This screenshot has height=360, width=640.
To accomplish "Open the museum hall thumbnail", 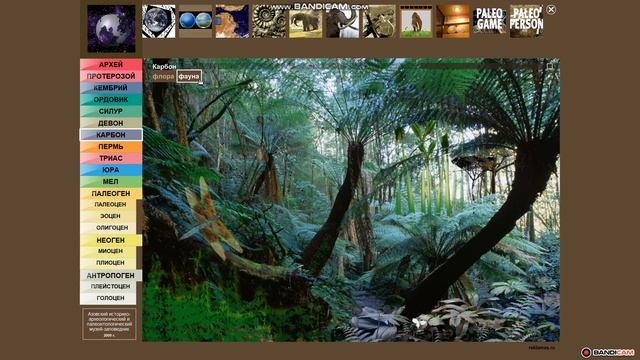I will (453, 22).
